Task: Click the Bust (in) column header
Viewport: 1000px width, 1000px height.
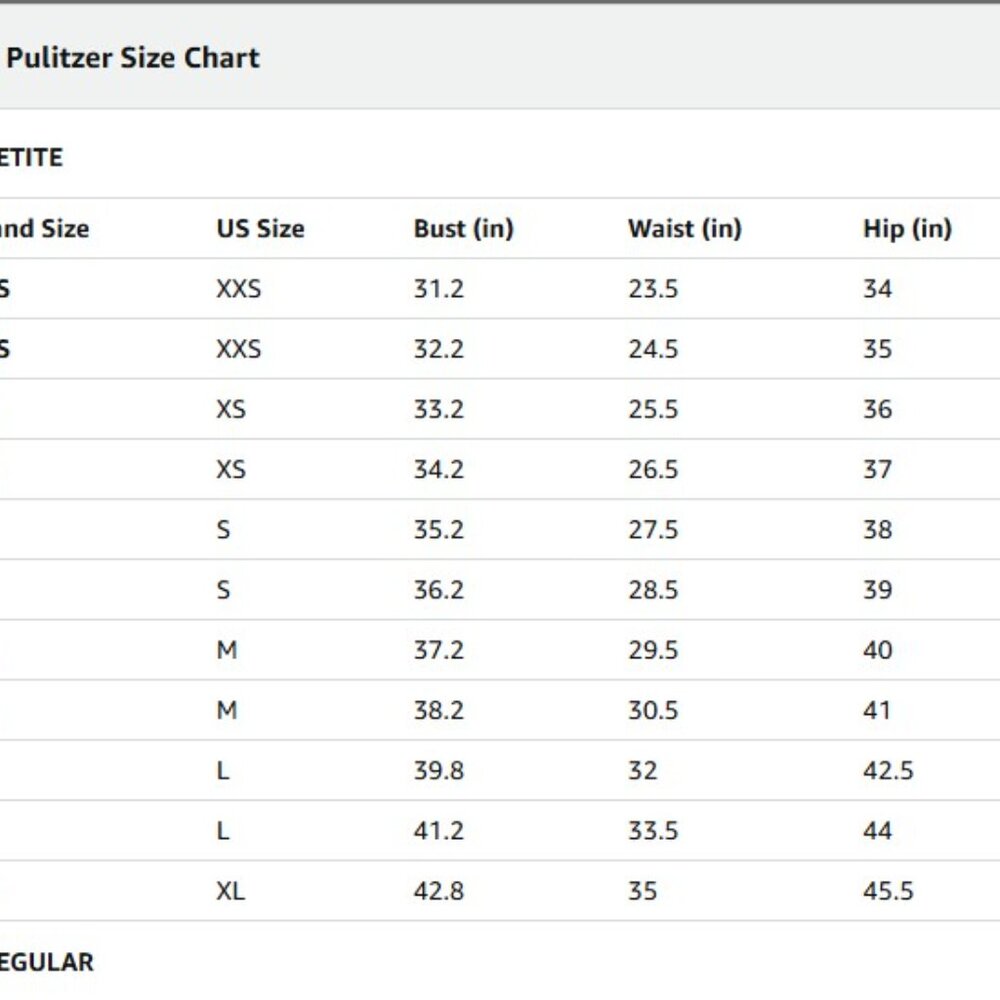Action: [463, 228]
